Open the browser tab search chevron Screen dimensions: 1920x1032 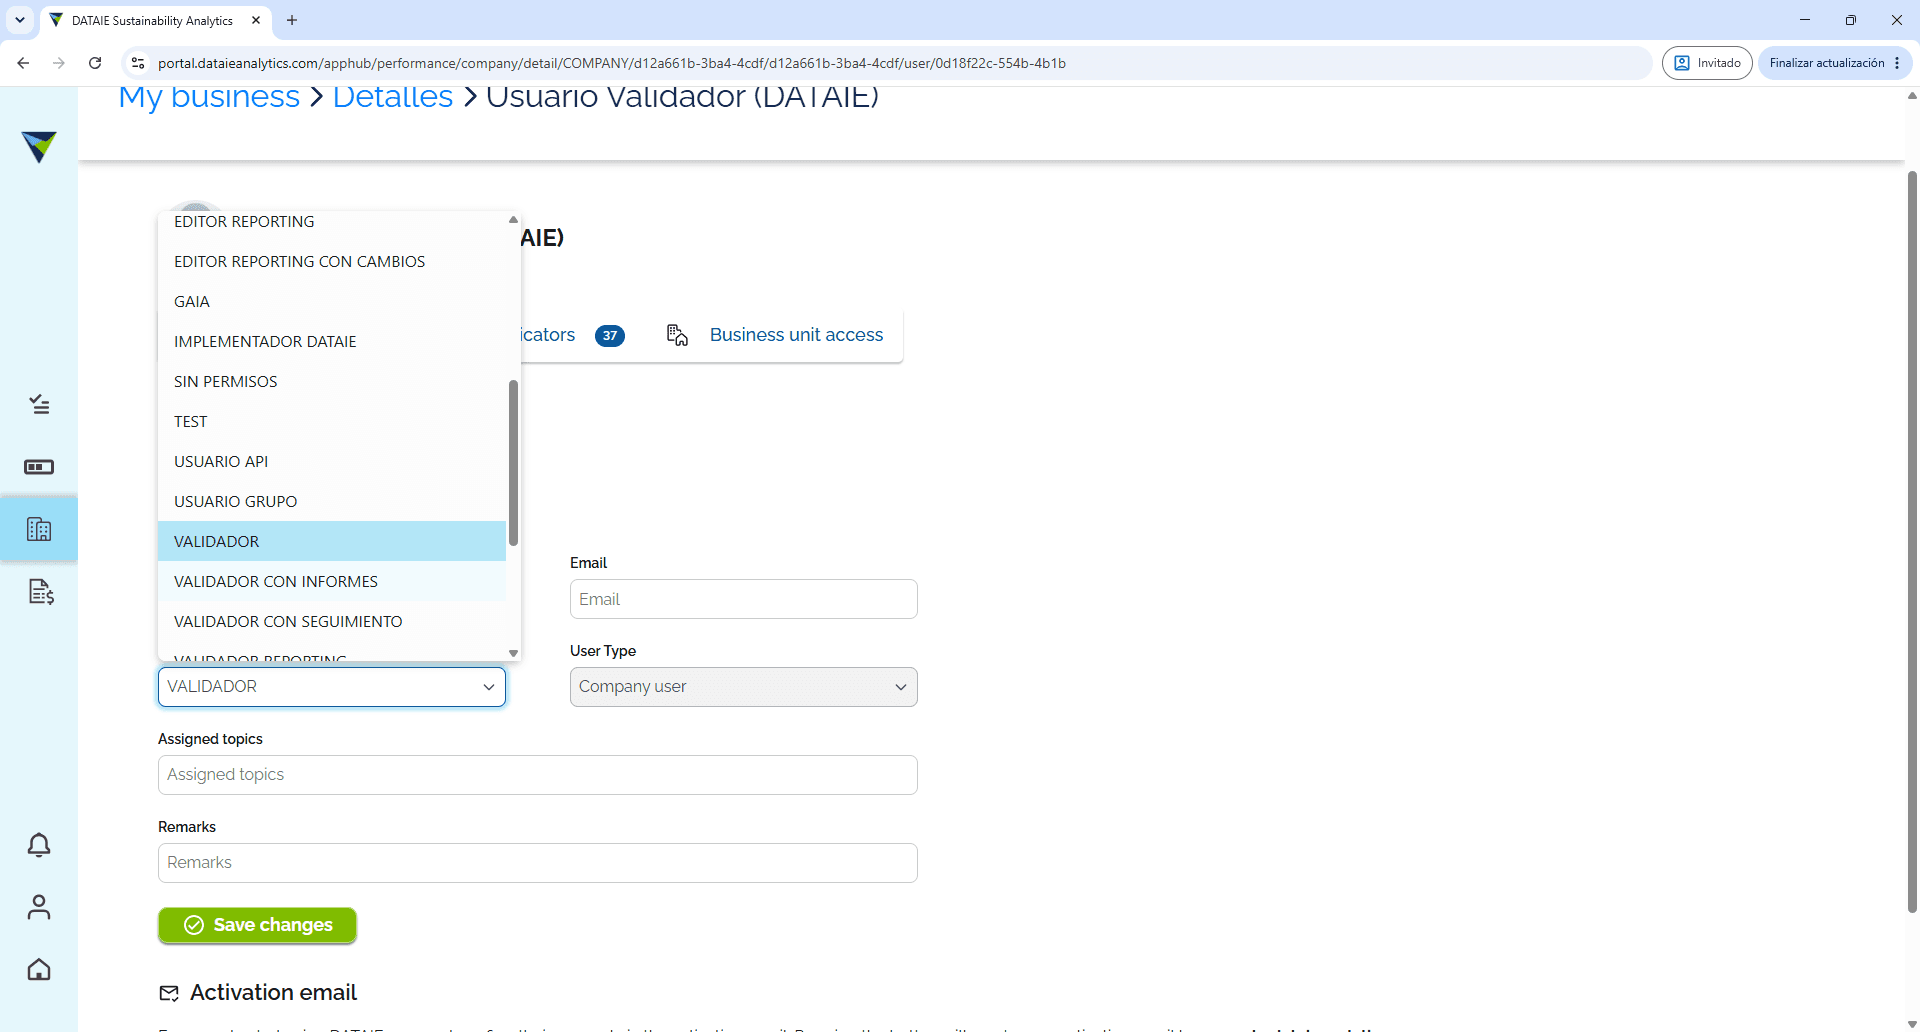pyautogui.click(x=20, y=20)
